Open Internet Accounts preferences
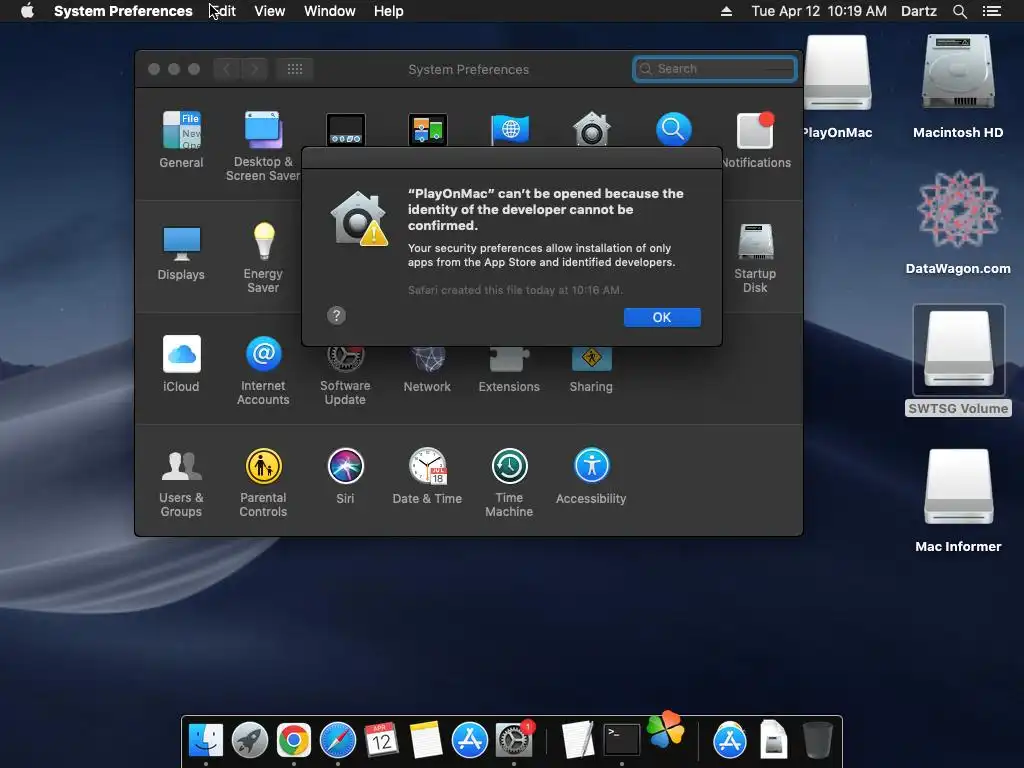The image size is (1024, 768). (x=263, y=370)
